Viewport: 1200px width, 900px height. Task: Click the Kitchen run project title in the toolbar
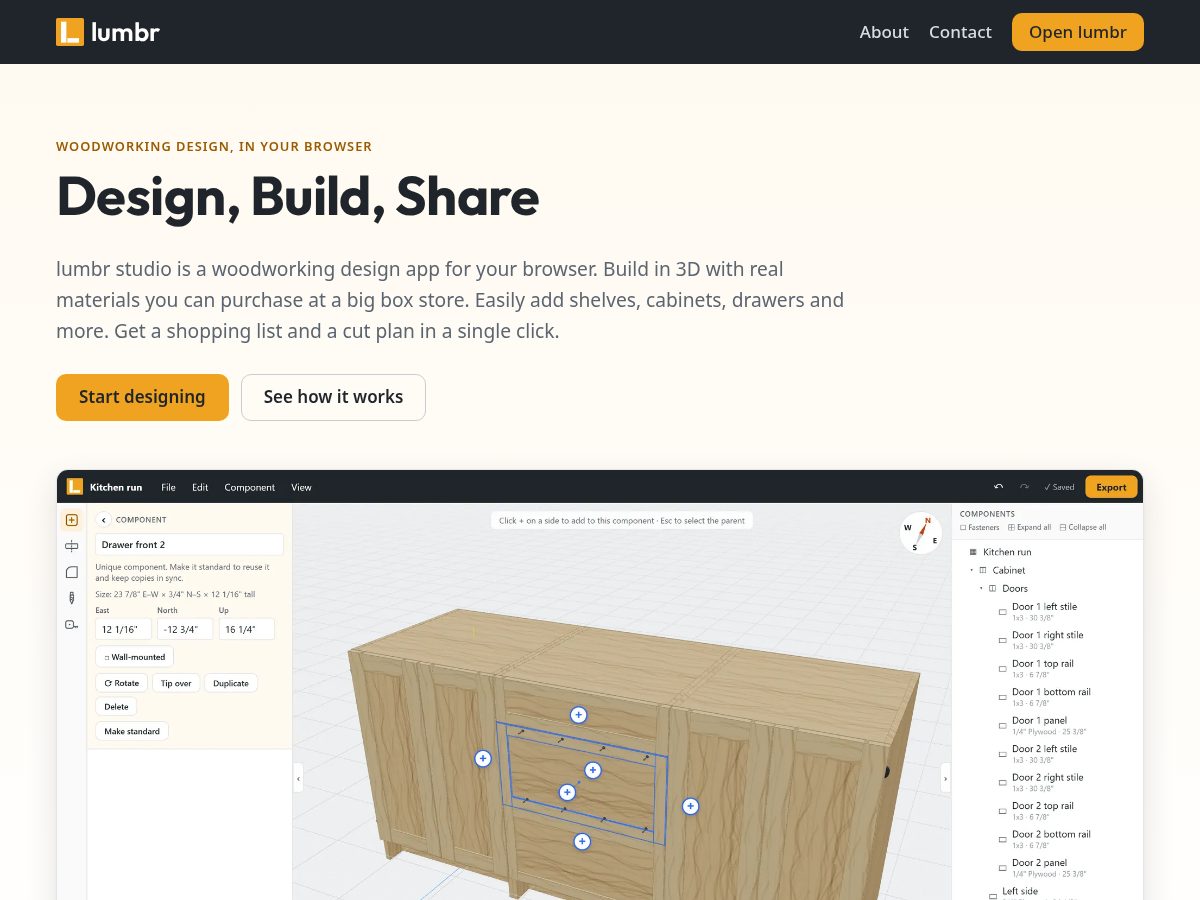pyautogui.click(x=116, y=487)
